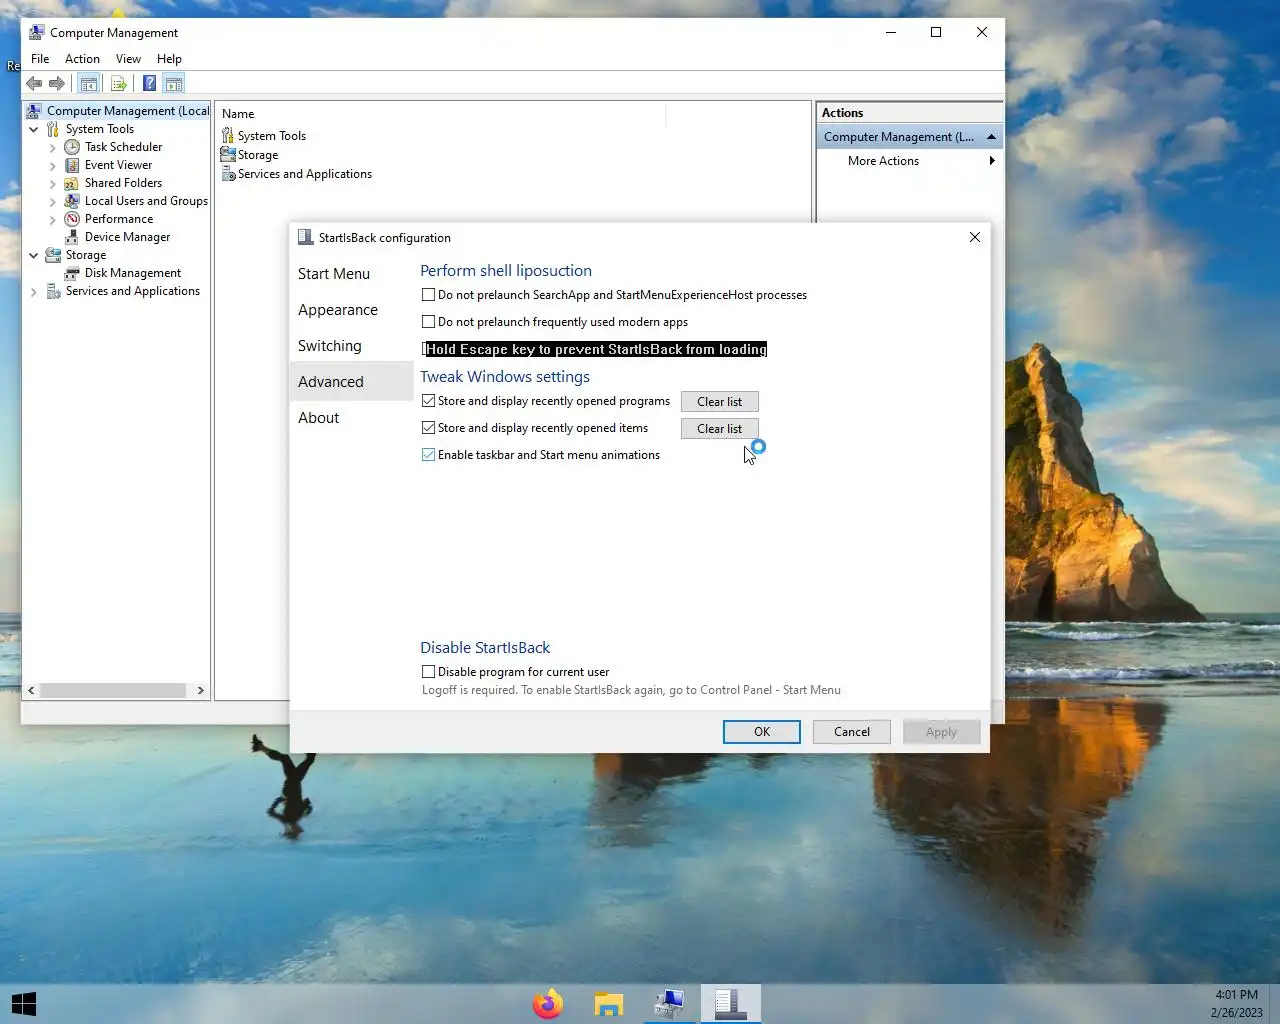
Task: Open the View menu
Action: pos(128,59)
